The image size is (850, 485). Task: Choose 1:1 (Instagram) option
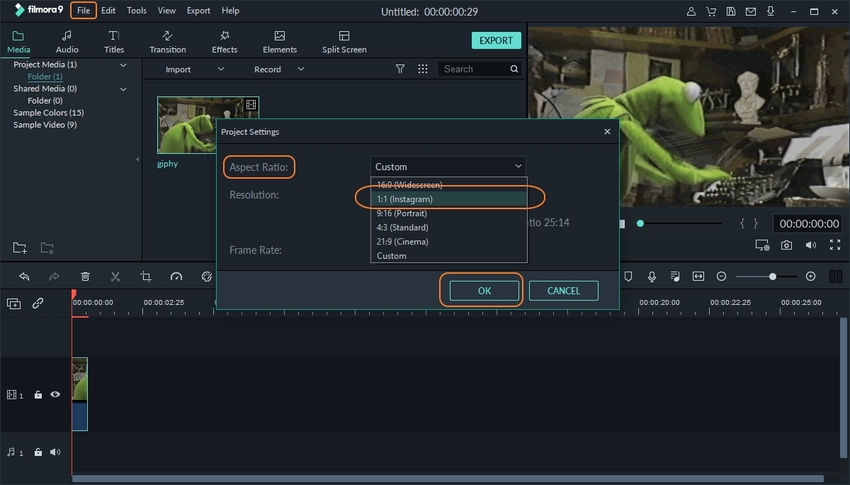[x=448, y=199]
